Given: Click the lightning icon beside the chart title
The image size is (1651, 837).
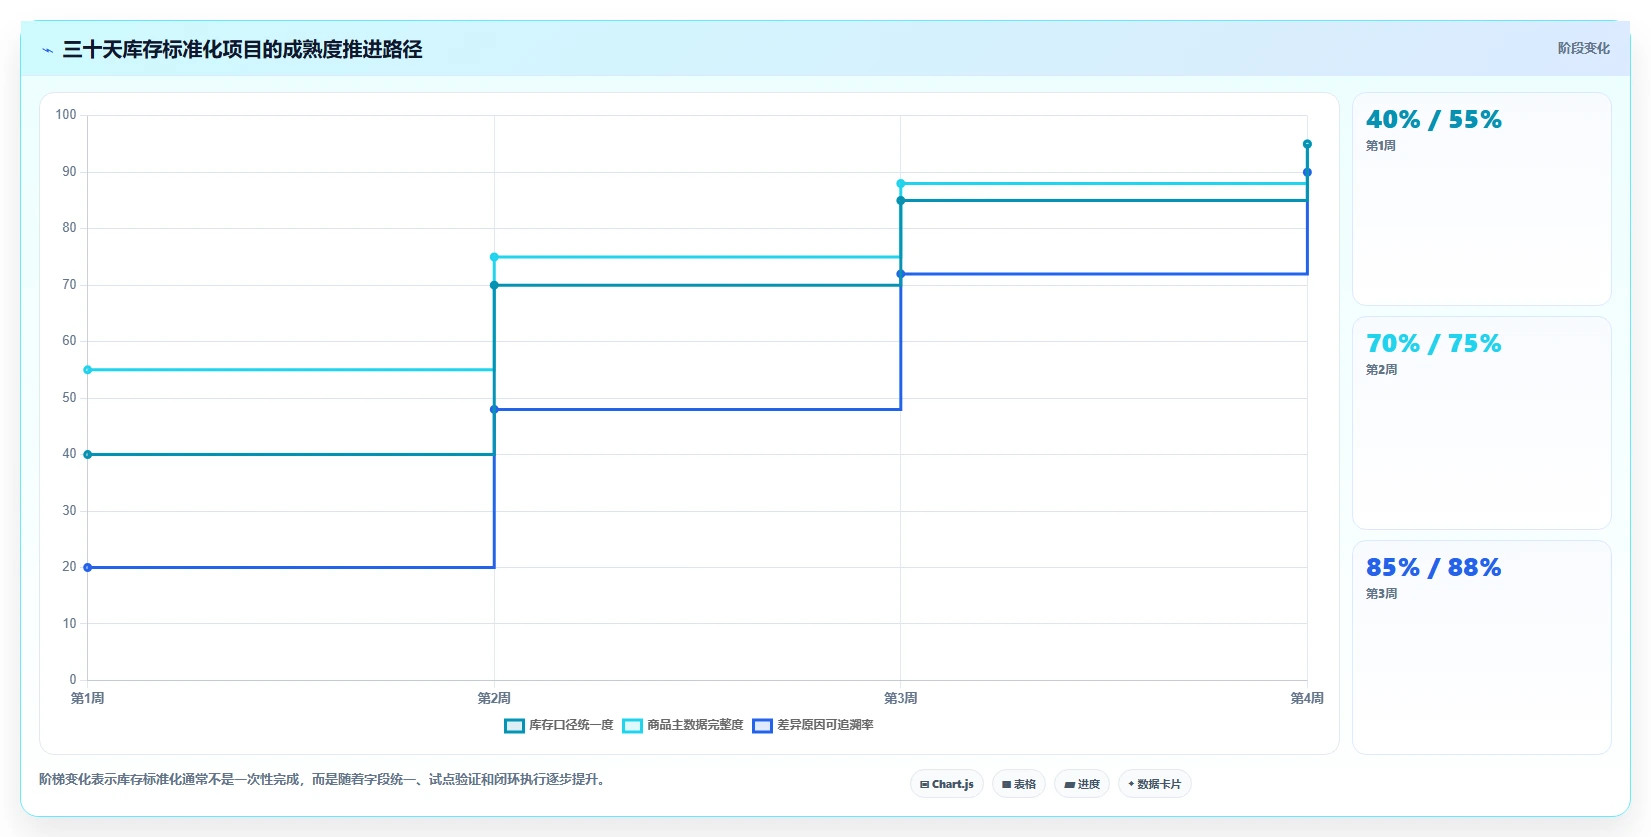Looking at the screenshot, I should 47,50.
